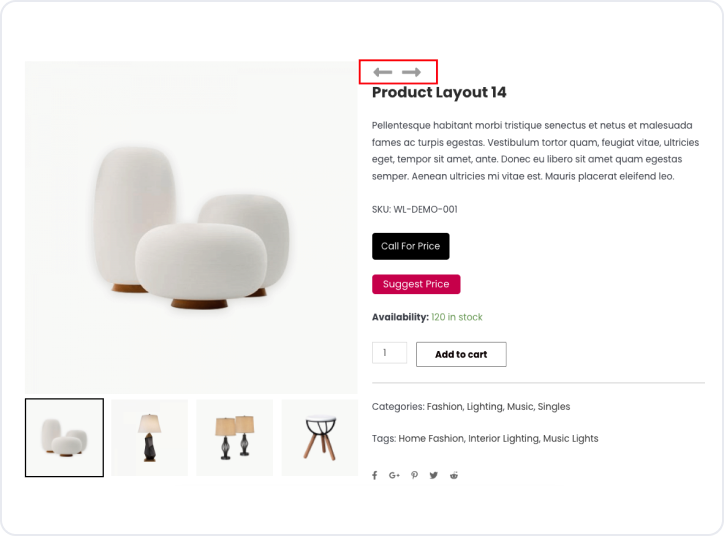Image resolution: width=724 pixels, height=536 pixels.
Task: Select the white pouf thumbnail
Action: click(x=64, y=437)
